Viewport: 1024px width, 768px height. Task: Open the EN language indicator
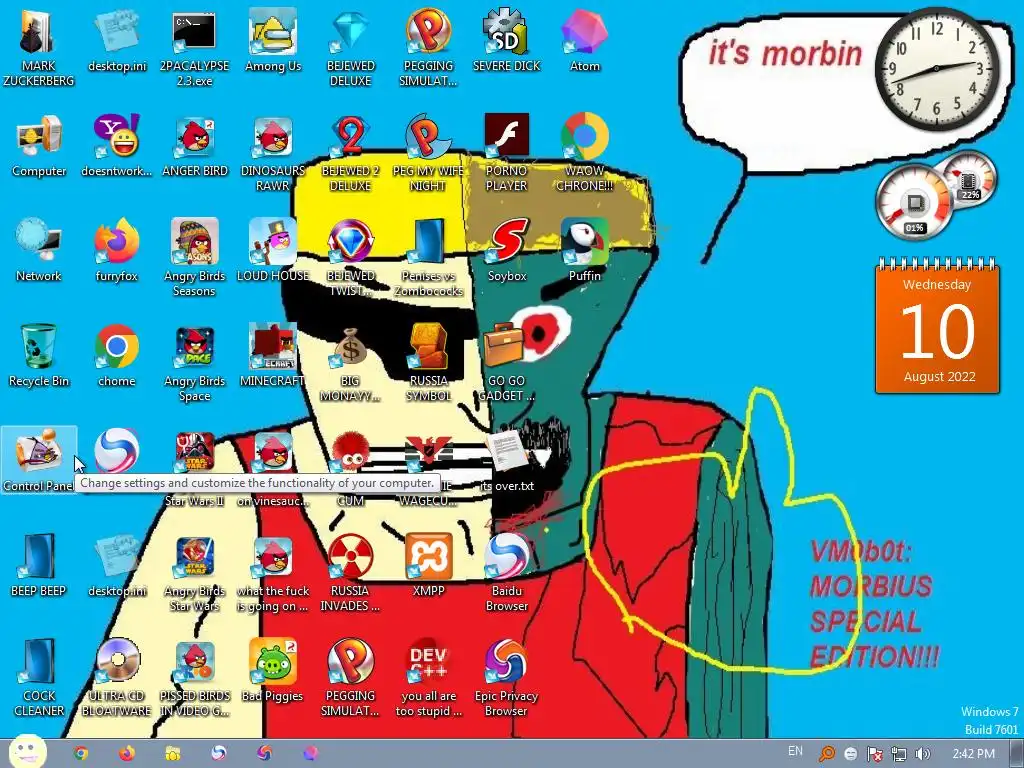pos(795,751)
